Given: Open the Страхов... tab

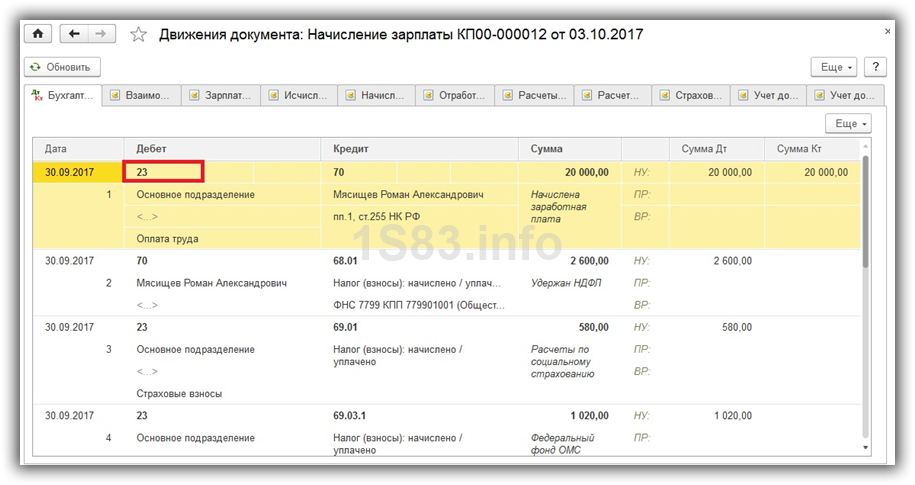Looking at the screenshot, I should tap(690, 96).
